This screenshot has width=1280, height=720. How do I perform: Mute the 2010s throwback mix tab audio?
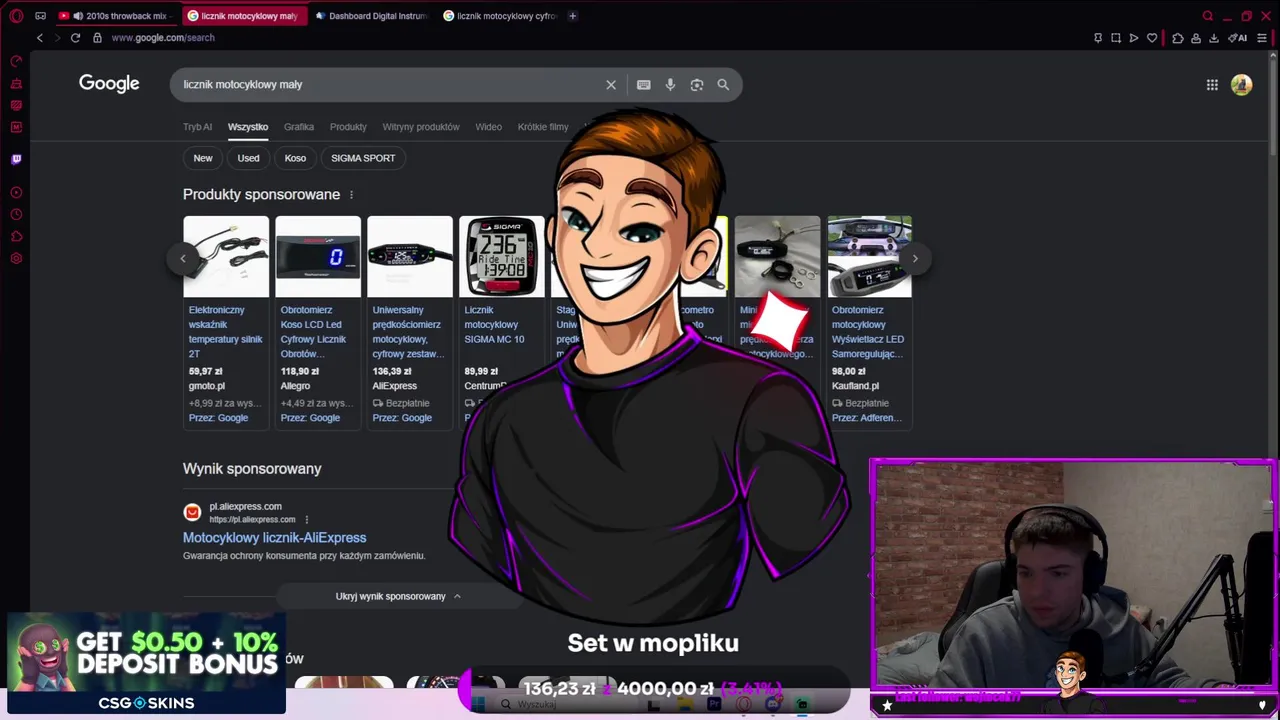click(x=78, y=16)
